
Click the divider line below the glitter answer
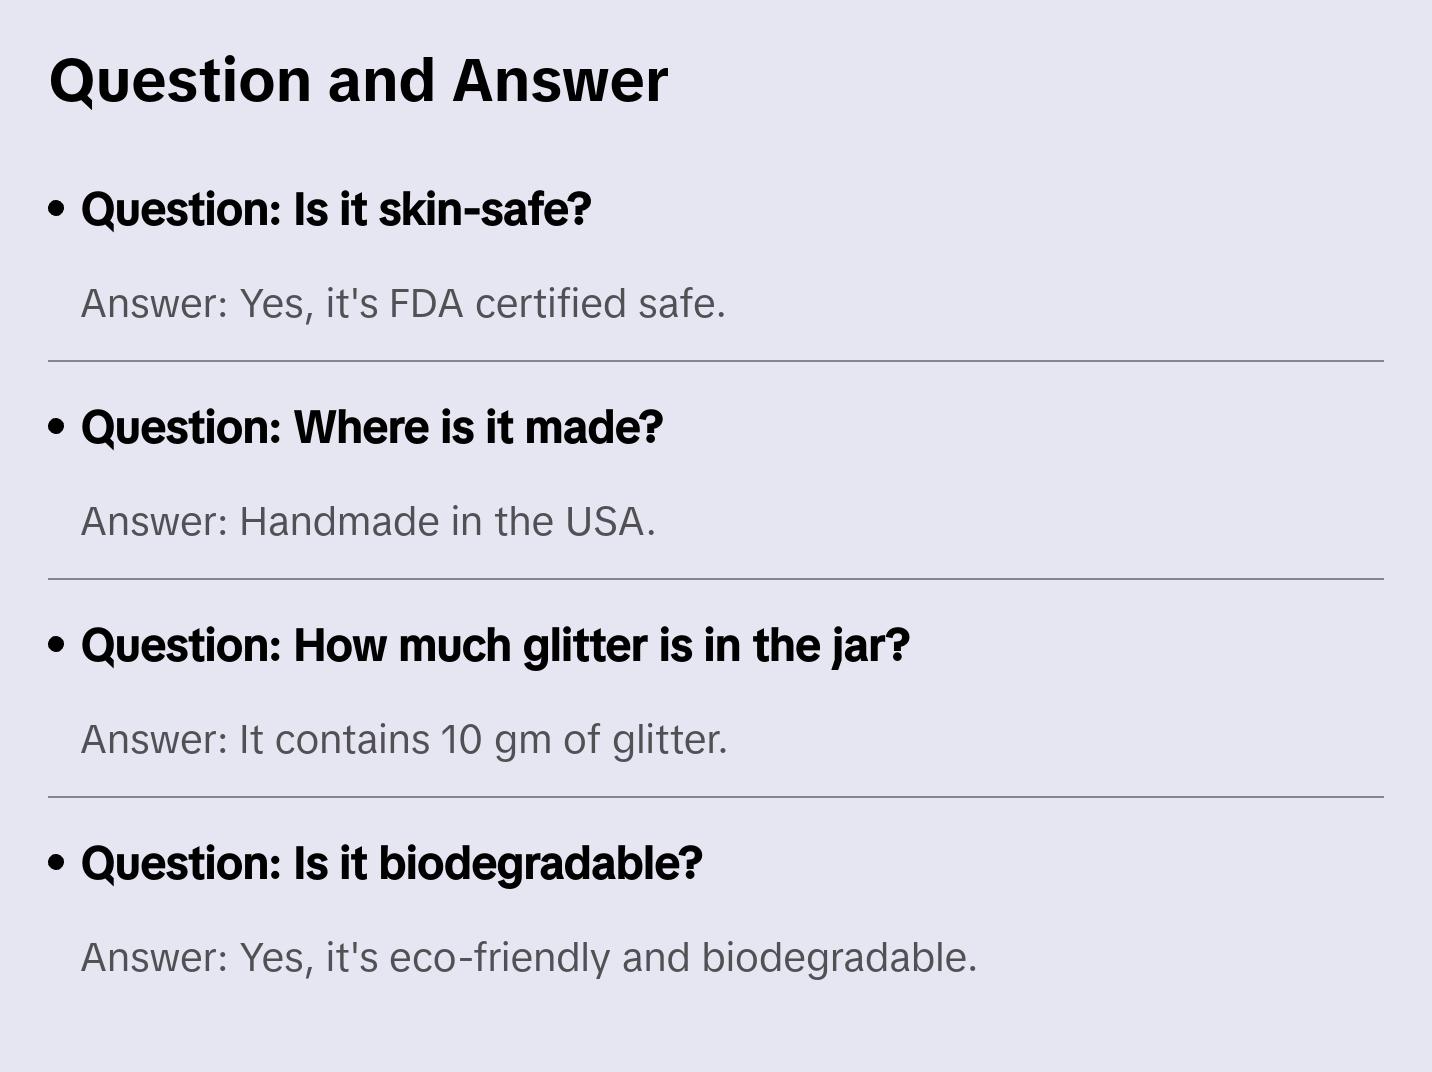pyautogui.click(x=716, y=797)
